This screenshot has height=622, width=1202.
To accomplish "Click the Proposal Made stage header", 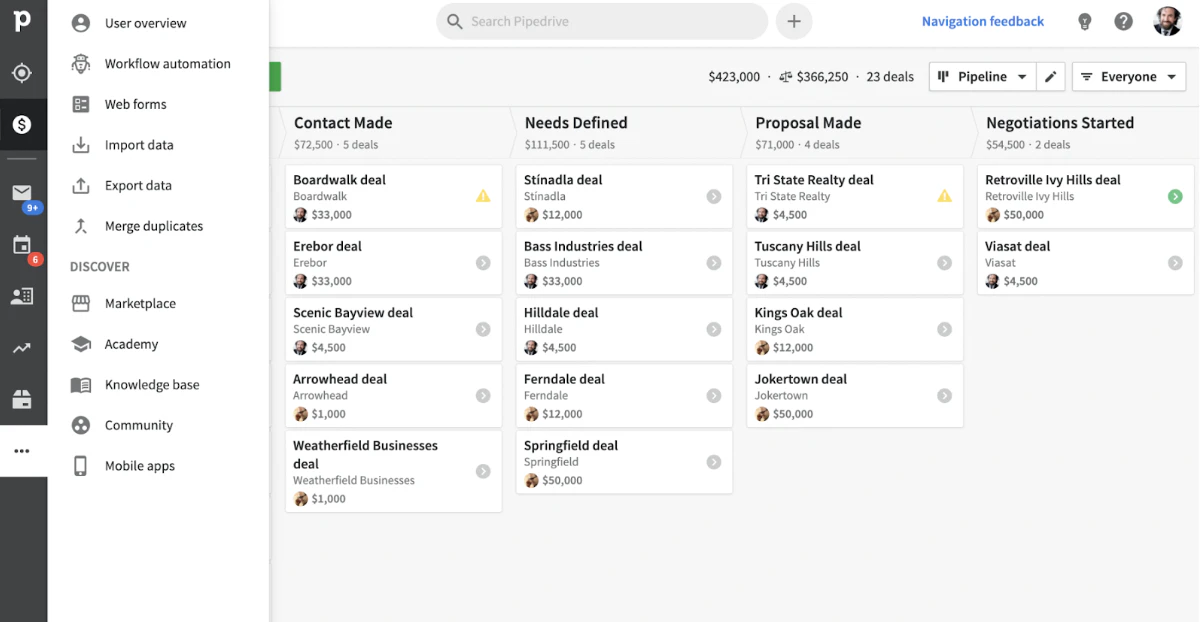I will 856,132.
